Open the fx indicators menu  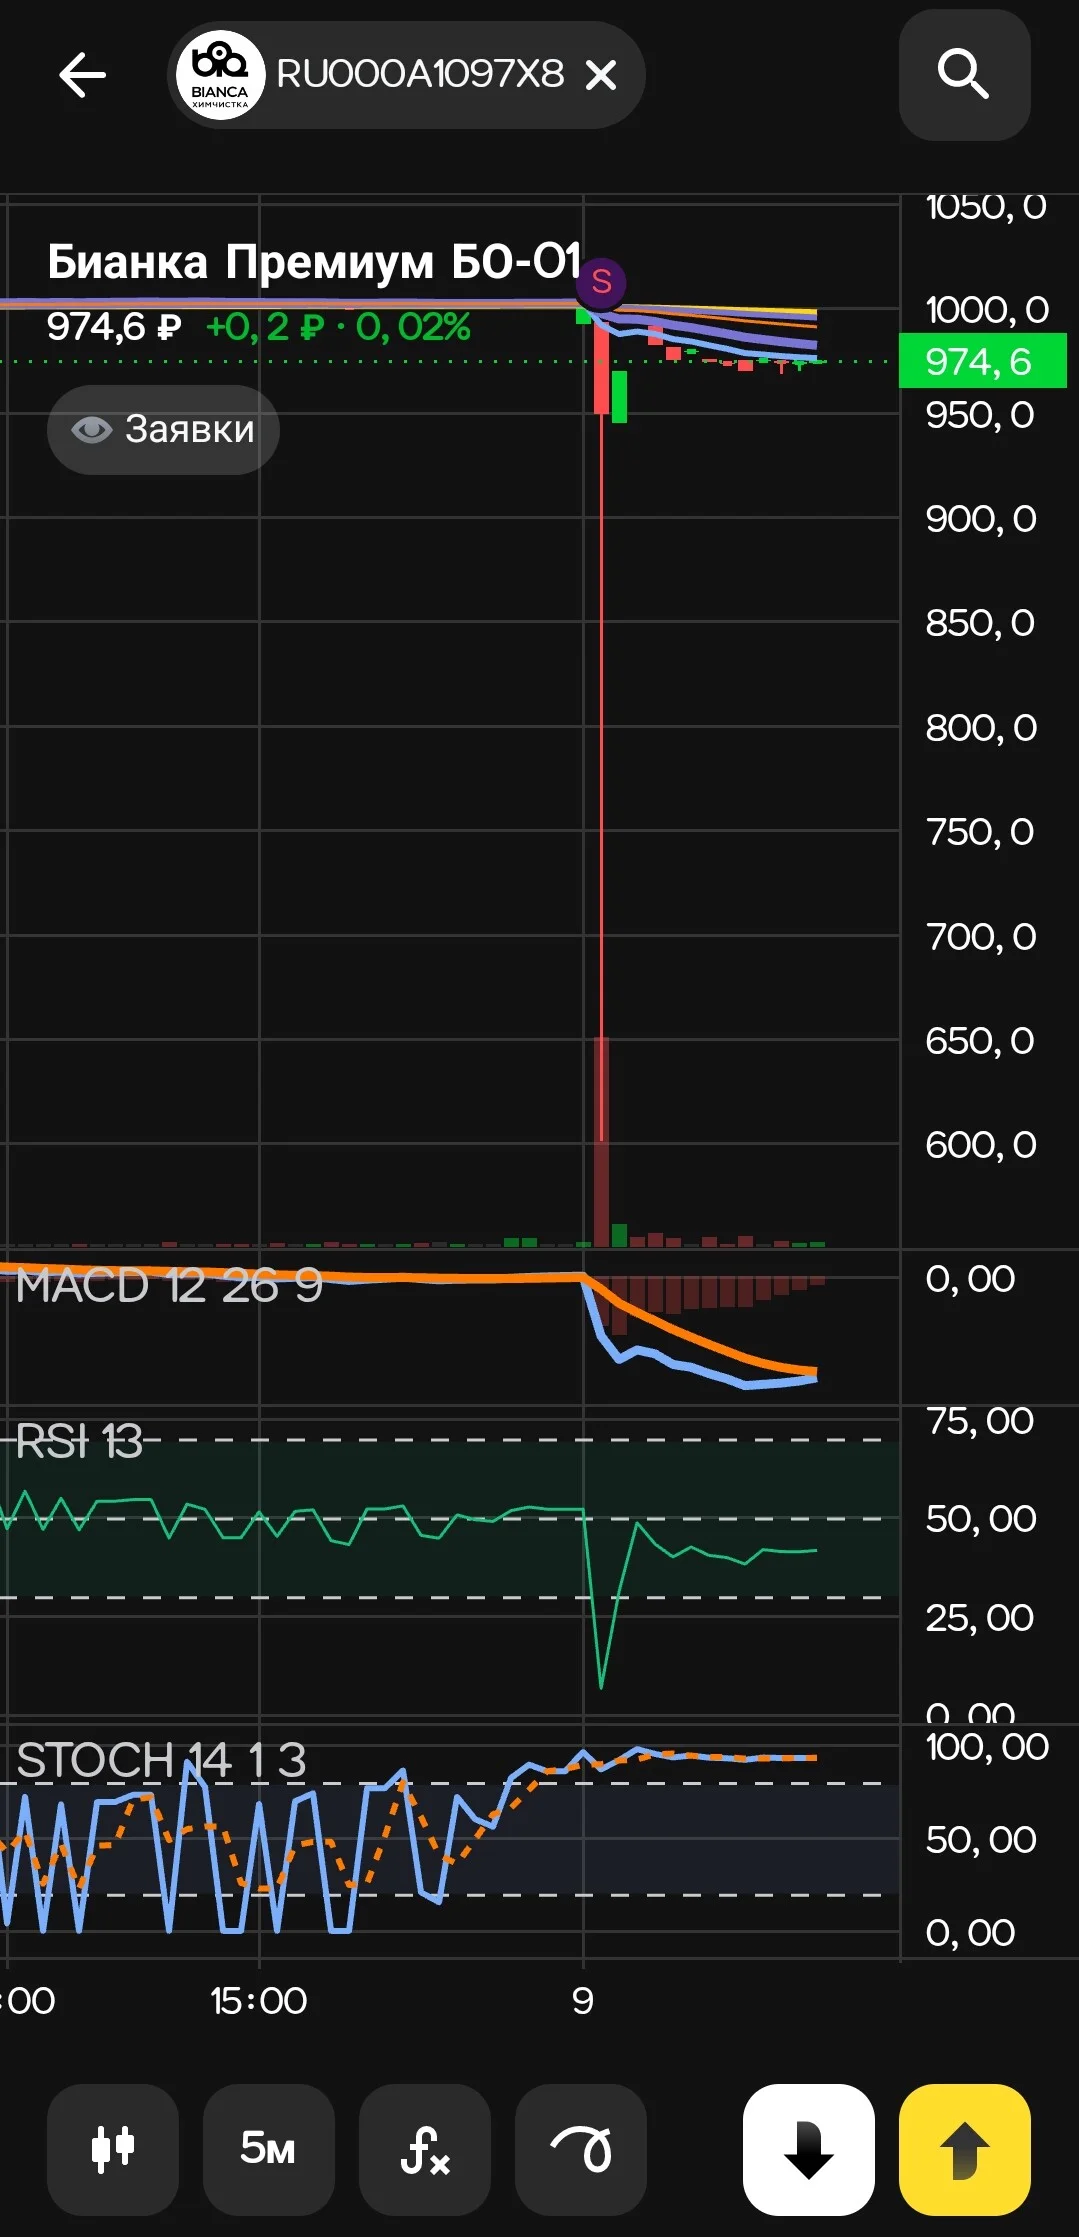point(425,2149)
